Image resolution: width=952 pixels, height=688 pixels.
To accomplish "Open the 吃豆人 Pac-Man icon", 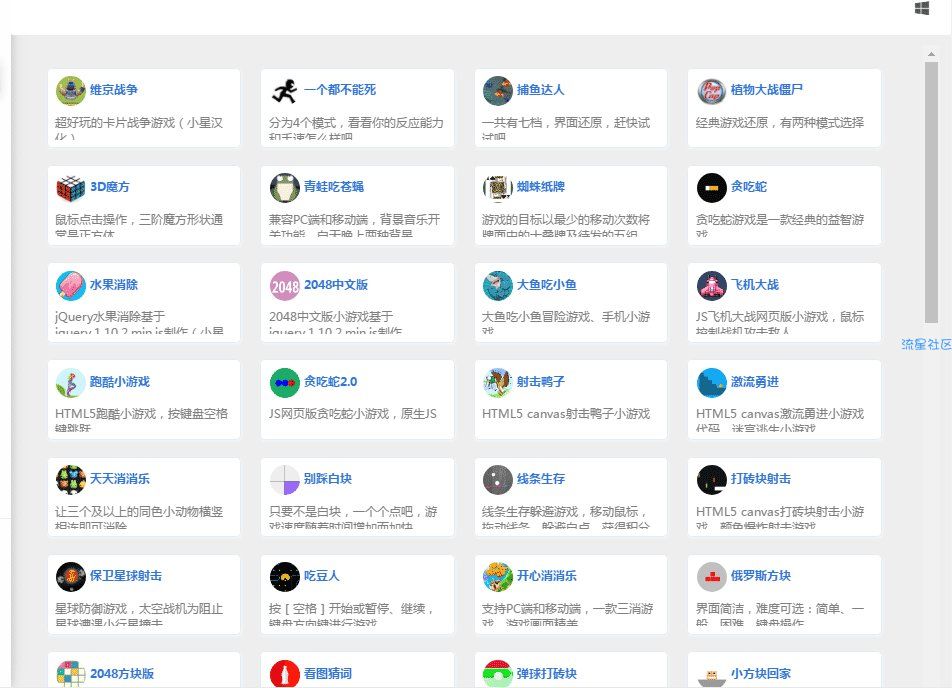I will 285,577.
